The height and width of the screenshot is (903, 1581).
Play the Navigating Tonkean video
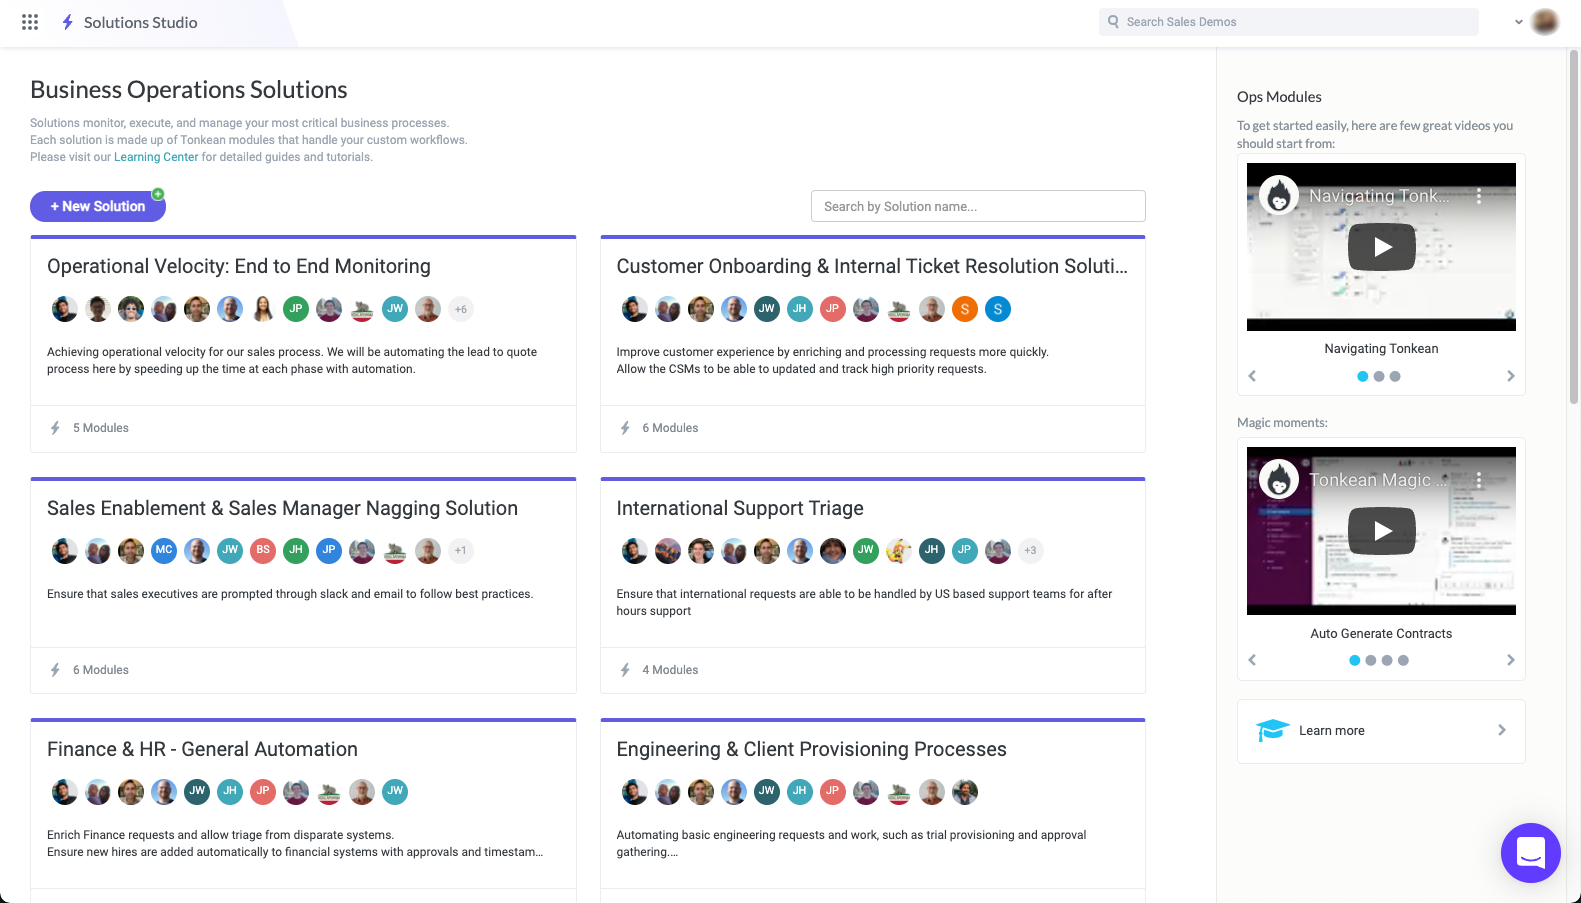(x=1381, y=247)
